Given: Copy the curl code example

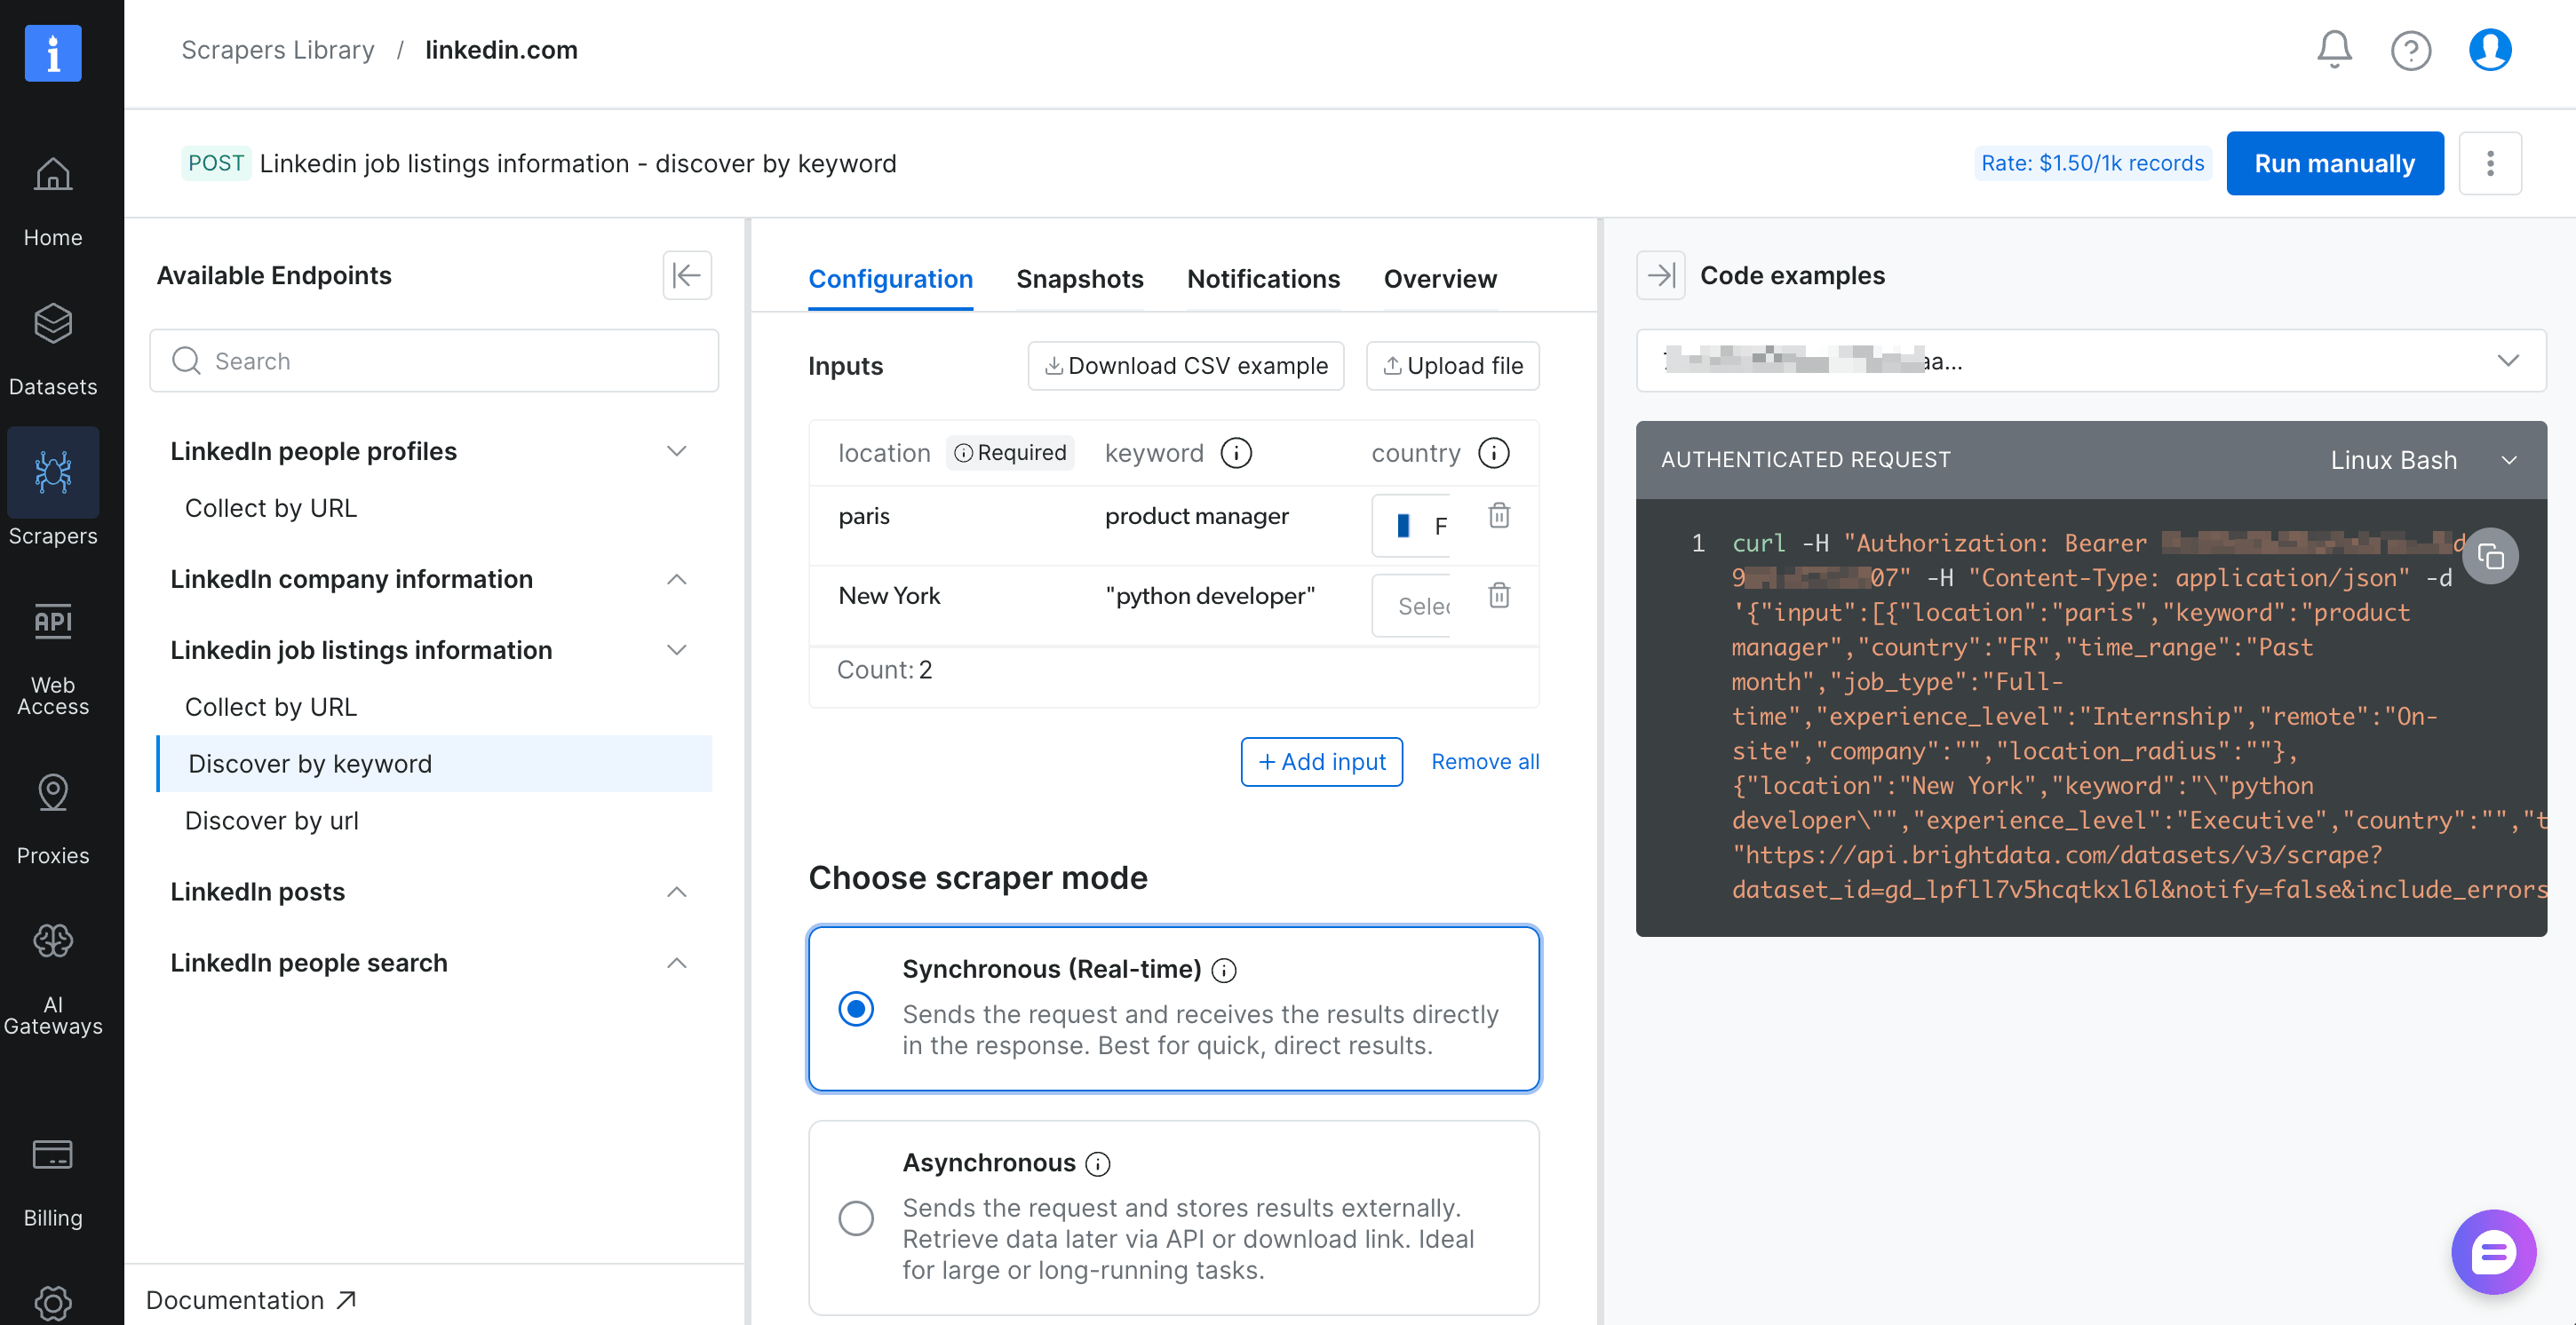Looking at the screenshot, I should 2490,556.
